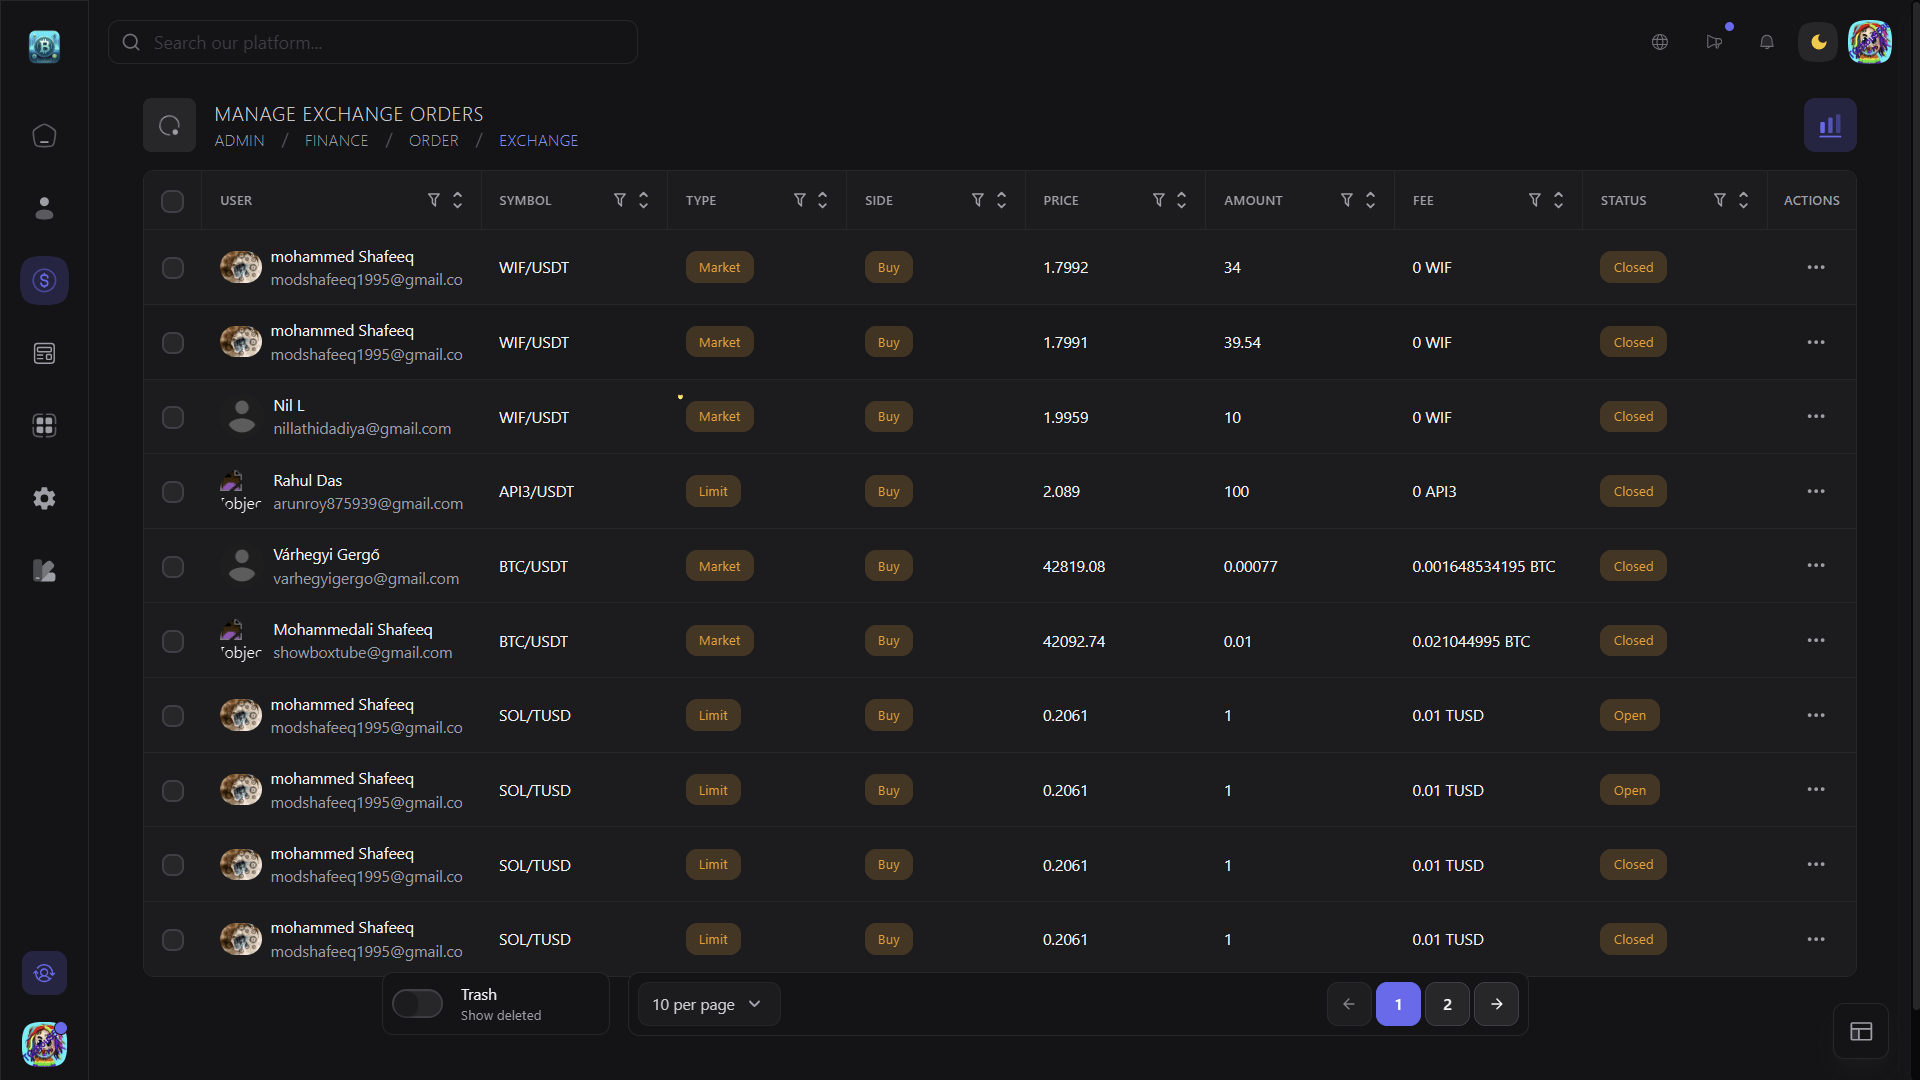
Task: Go to page 2
Action: pyautogui.click(x=1446, y=1004)
